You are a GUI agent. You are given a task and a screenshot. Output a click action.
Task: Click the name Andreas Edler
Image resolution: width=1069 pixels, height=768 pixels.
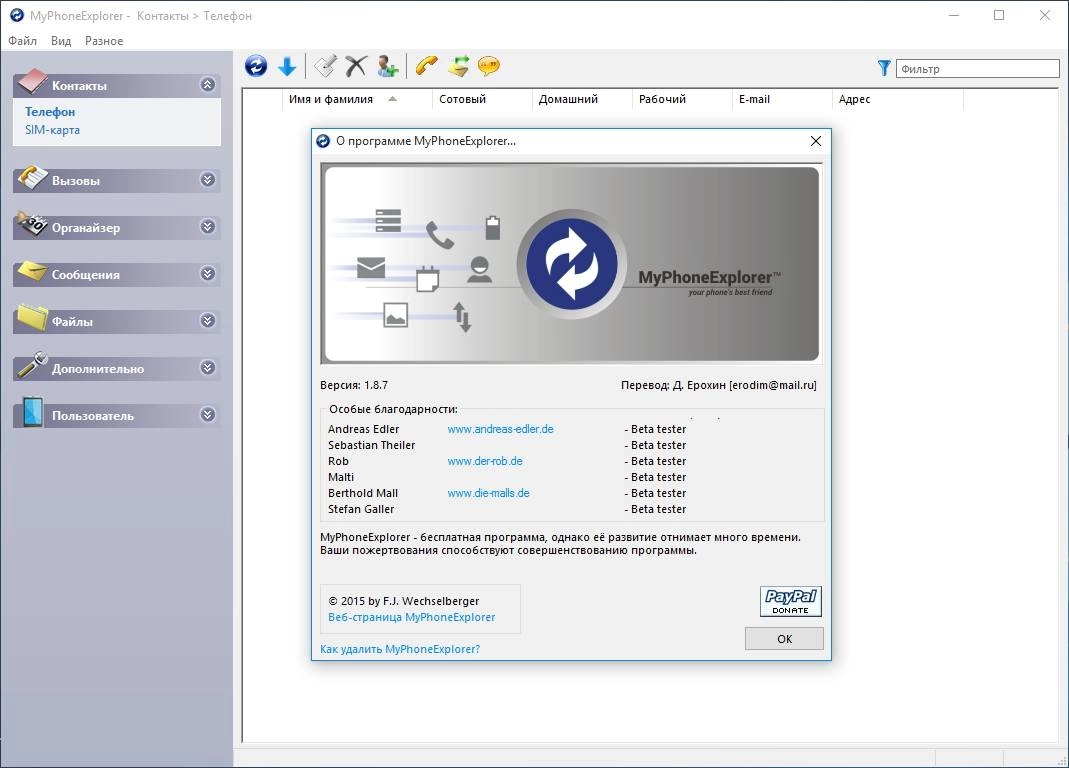[x=363, y=429]
